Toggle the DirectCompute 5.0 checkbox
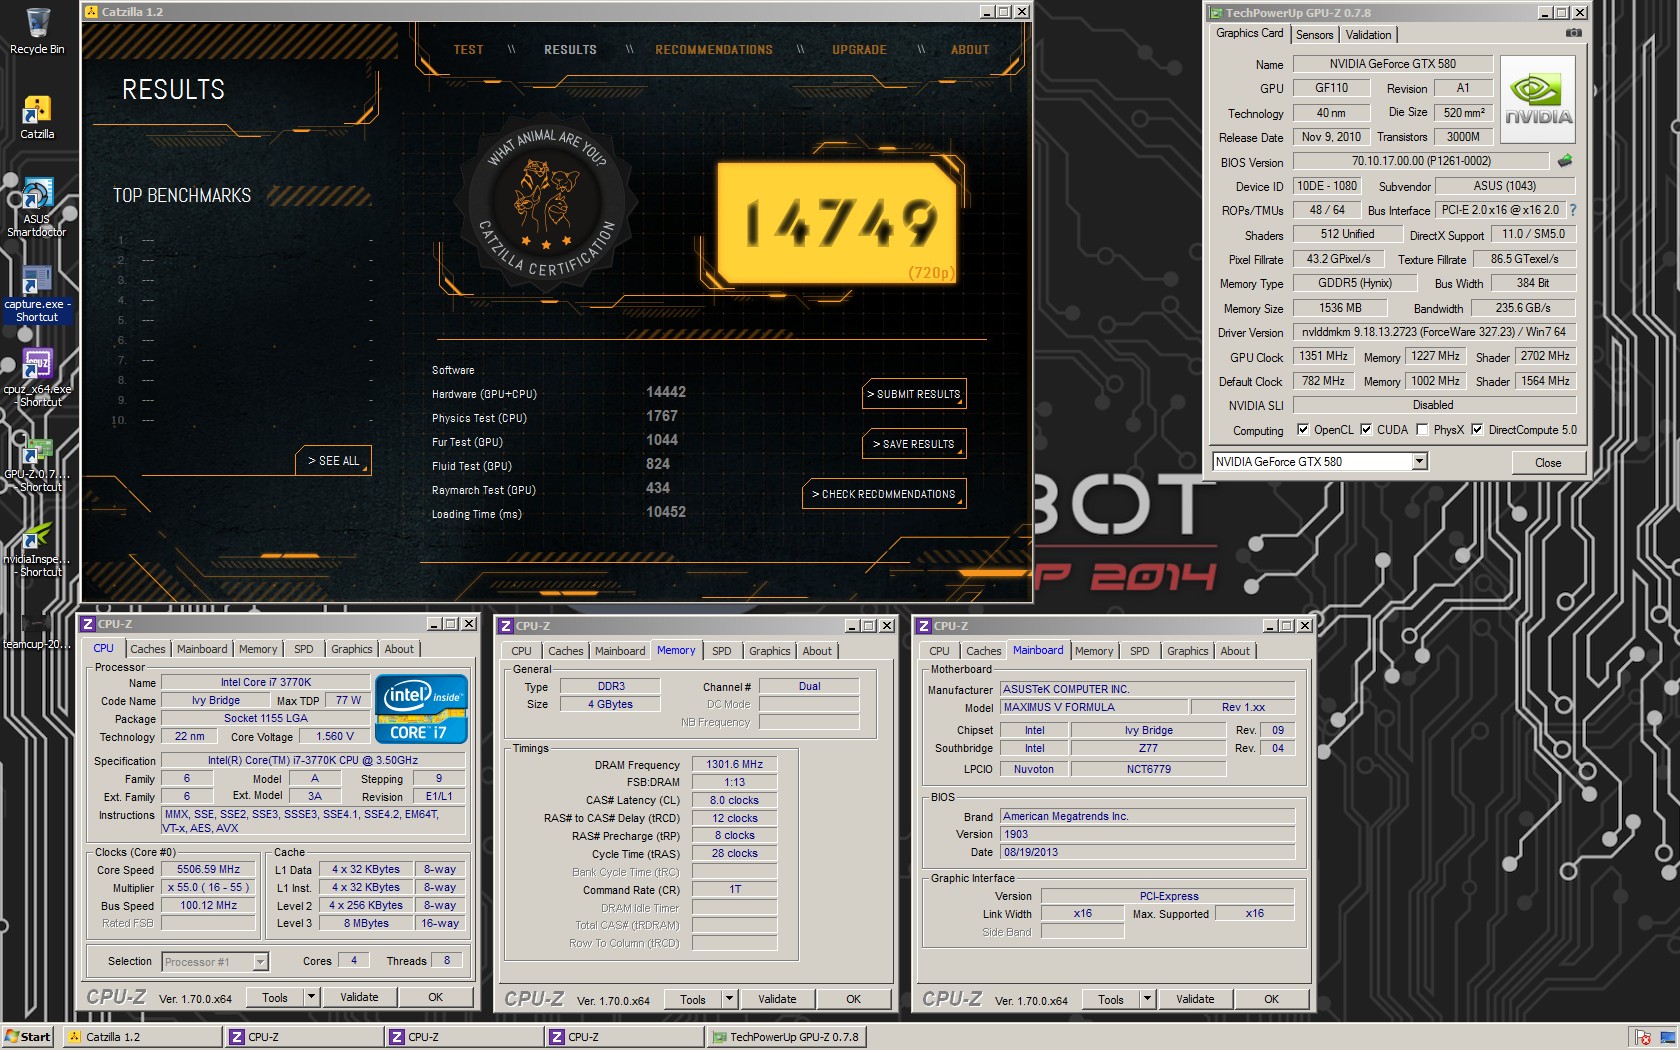 [1477, 430]
